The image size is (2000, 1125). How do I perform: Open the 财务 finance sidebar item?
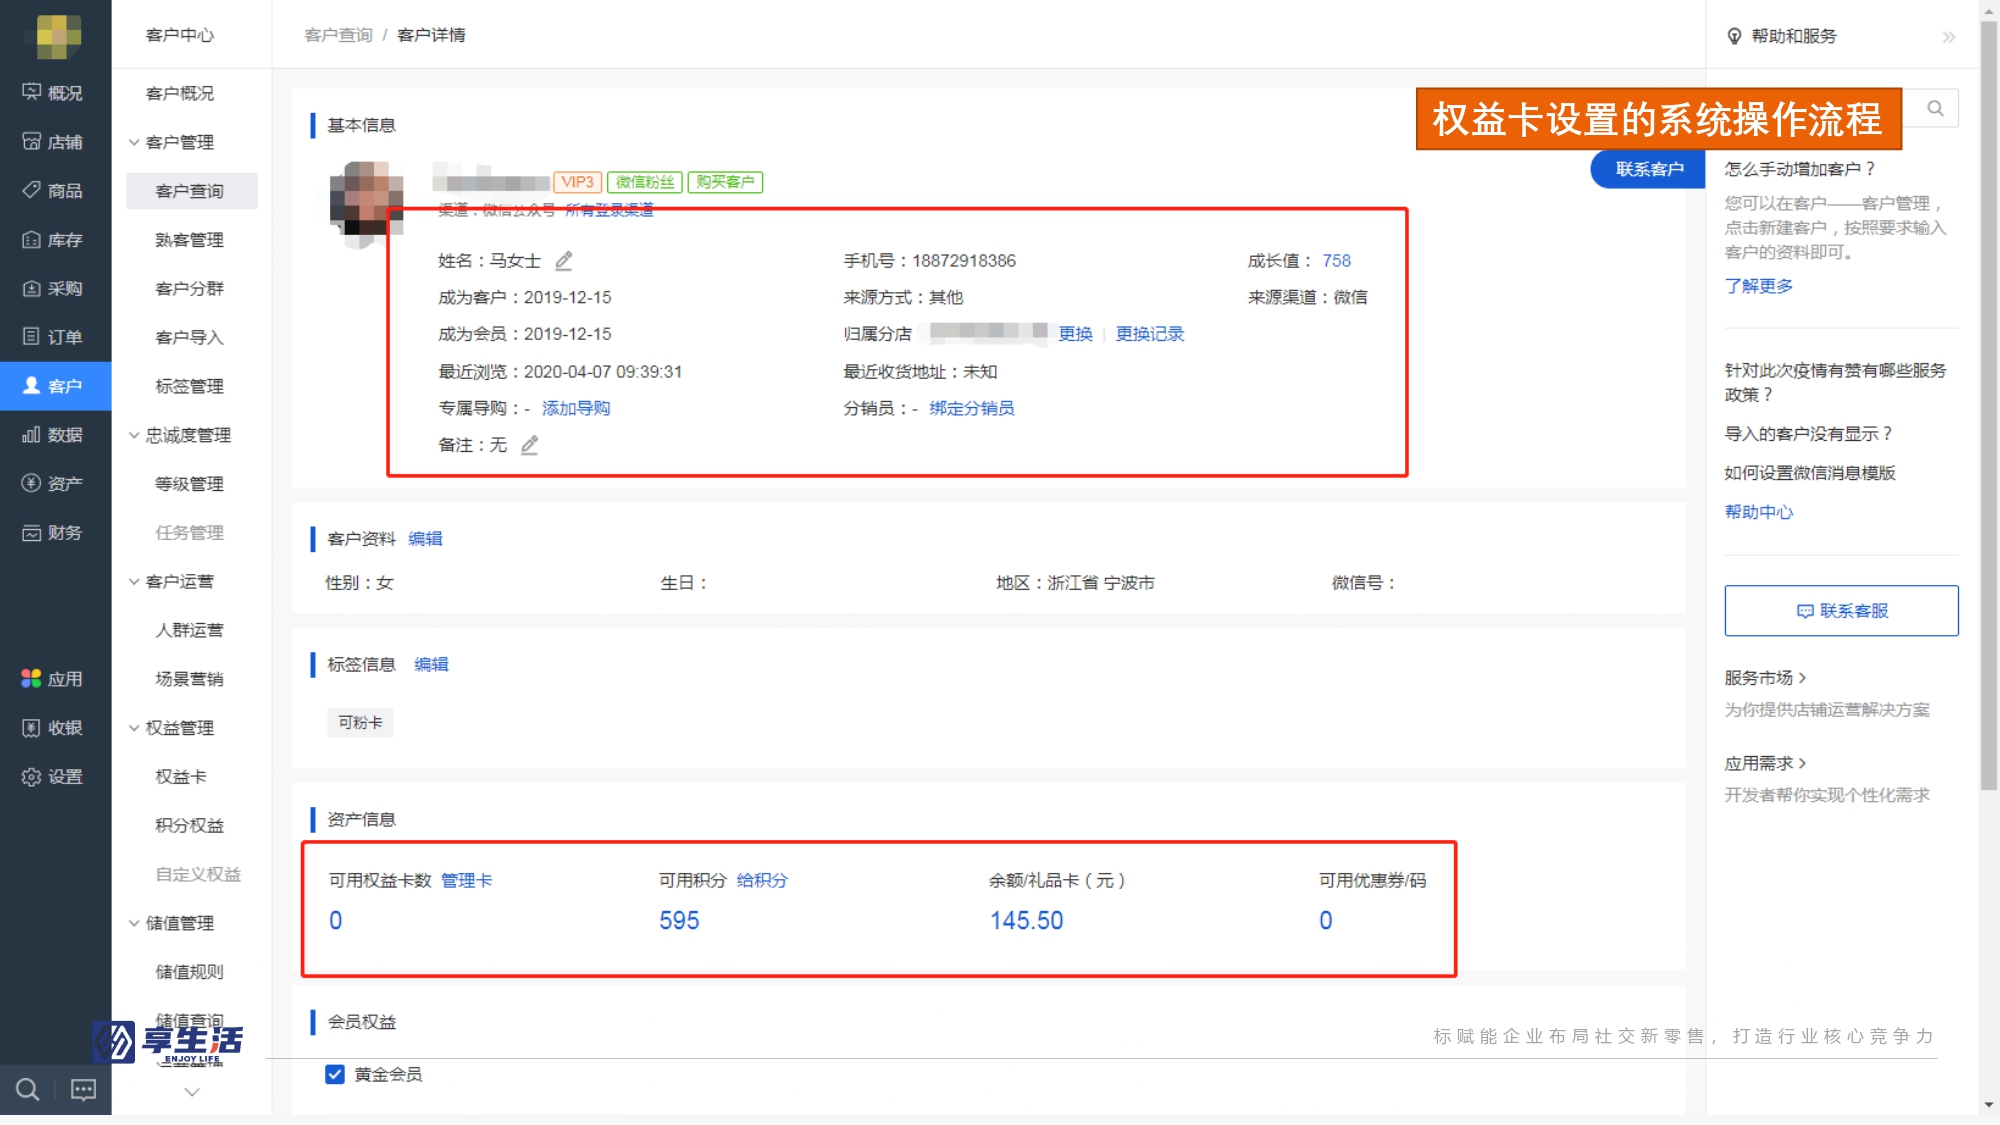coord(54,533)
